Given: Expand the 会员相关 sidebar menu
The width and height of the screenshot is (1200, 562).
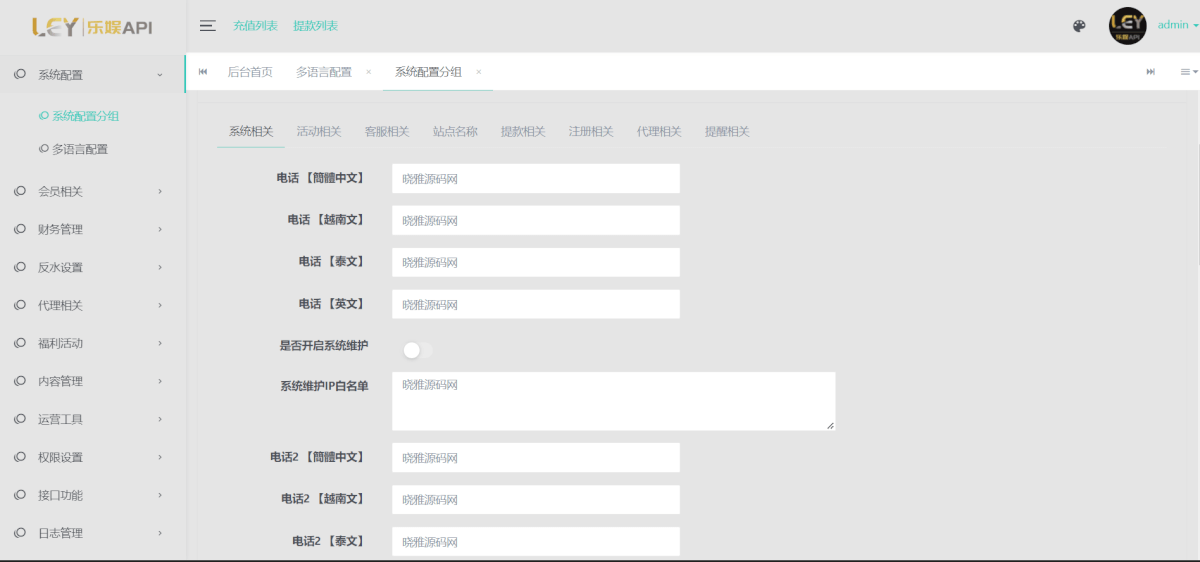Looking at the screenshot, I should pyautogui.click(x=92, y=191).
